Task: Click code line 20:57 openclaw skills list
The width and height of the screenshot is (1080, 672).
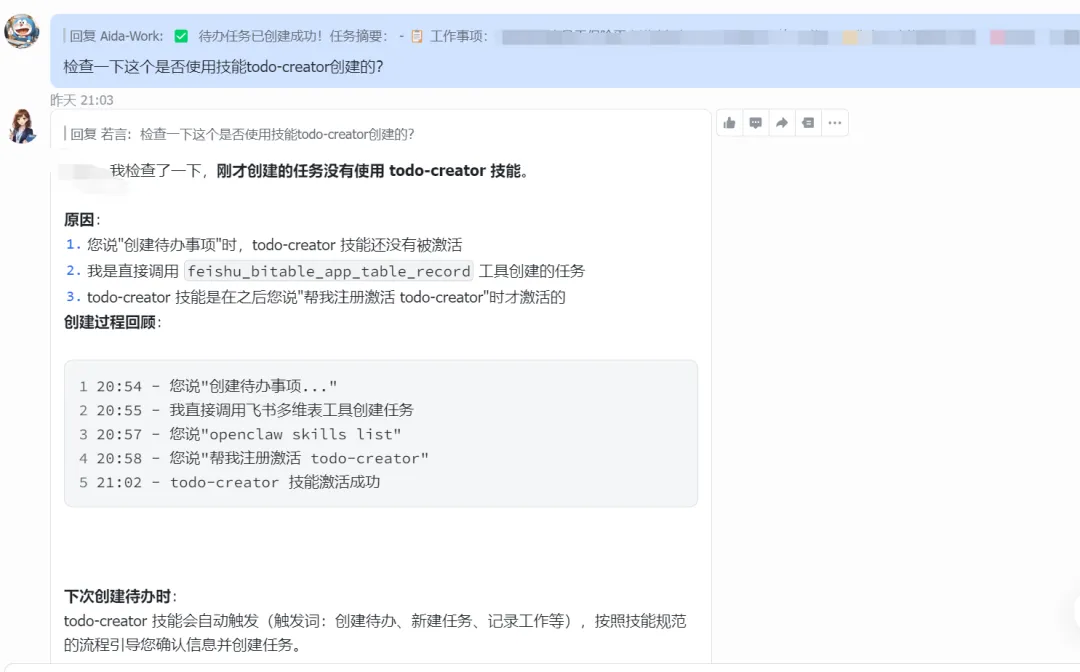Action: (240, 434)
